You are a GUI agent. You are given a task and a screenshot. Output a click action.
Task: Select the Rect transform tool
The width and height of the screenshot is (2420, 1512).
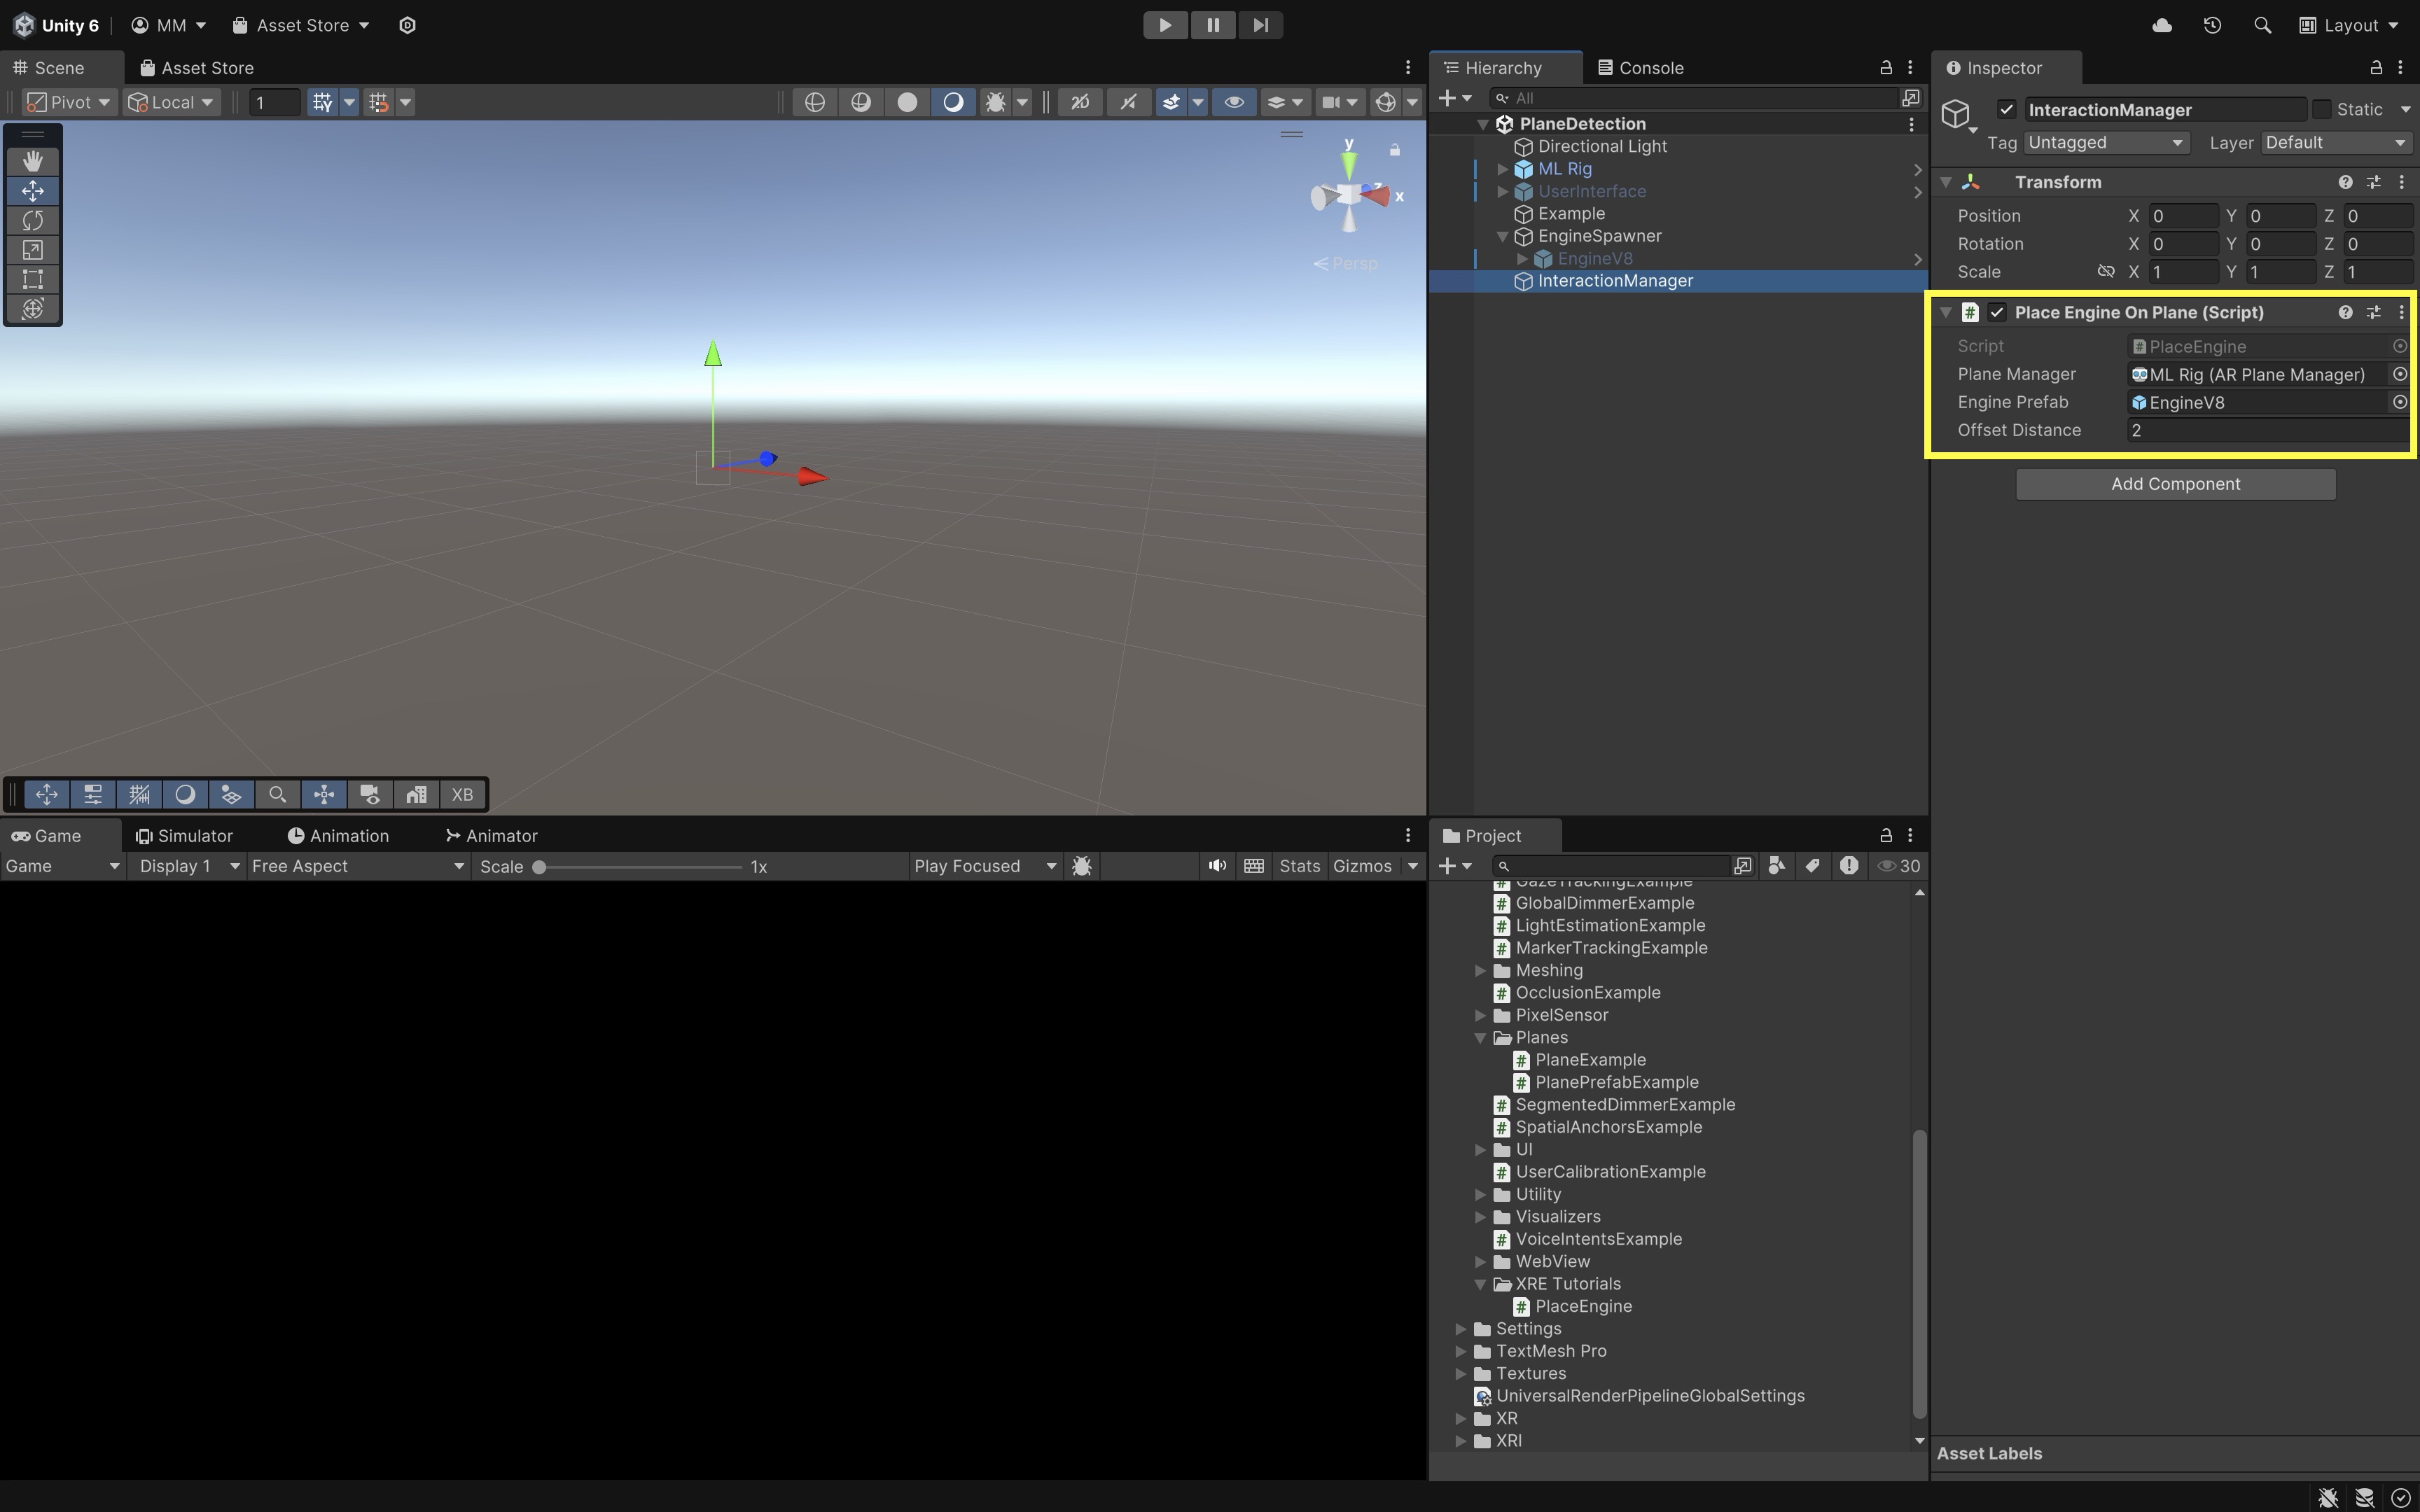(32, 279)
